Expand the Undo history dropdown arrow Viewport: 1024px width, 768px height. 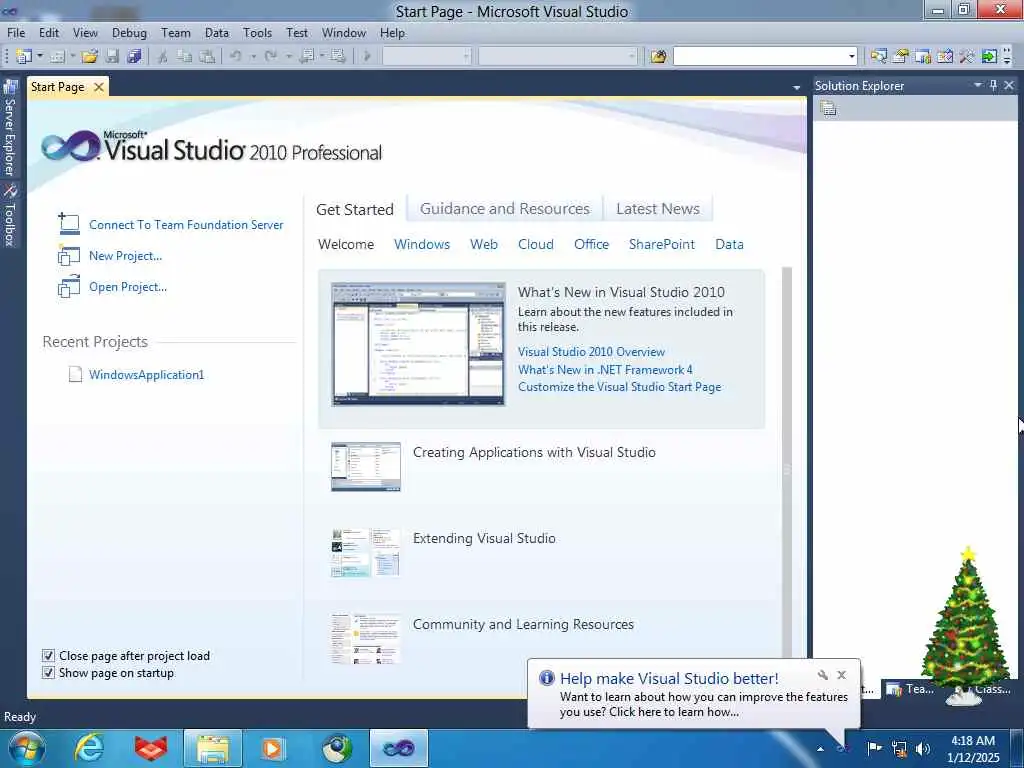(253, 57)
